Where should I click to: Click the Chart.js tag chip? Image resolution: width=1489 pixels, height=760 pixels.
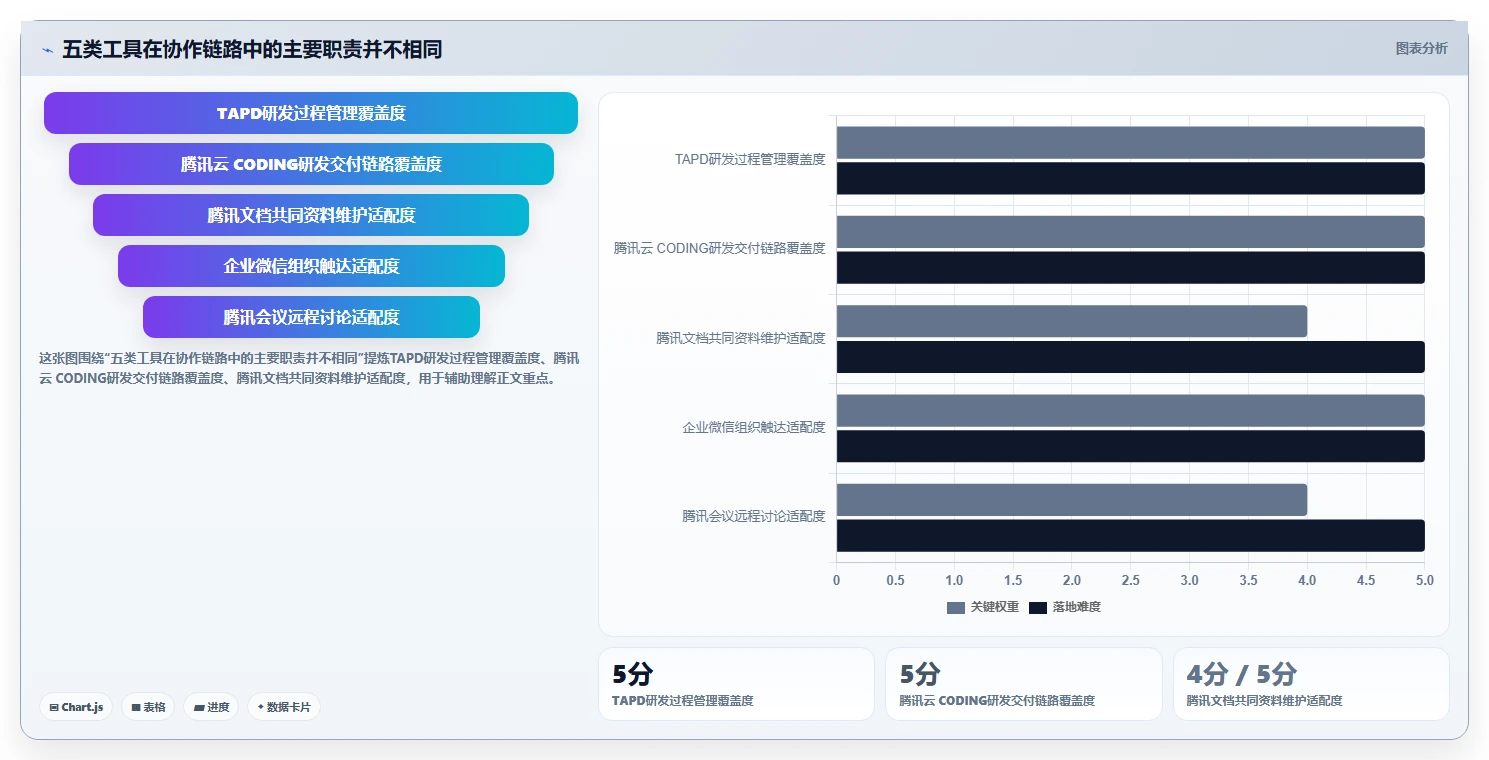click(76, 707)
